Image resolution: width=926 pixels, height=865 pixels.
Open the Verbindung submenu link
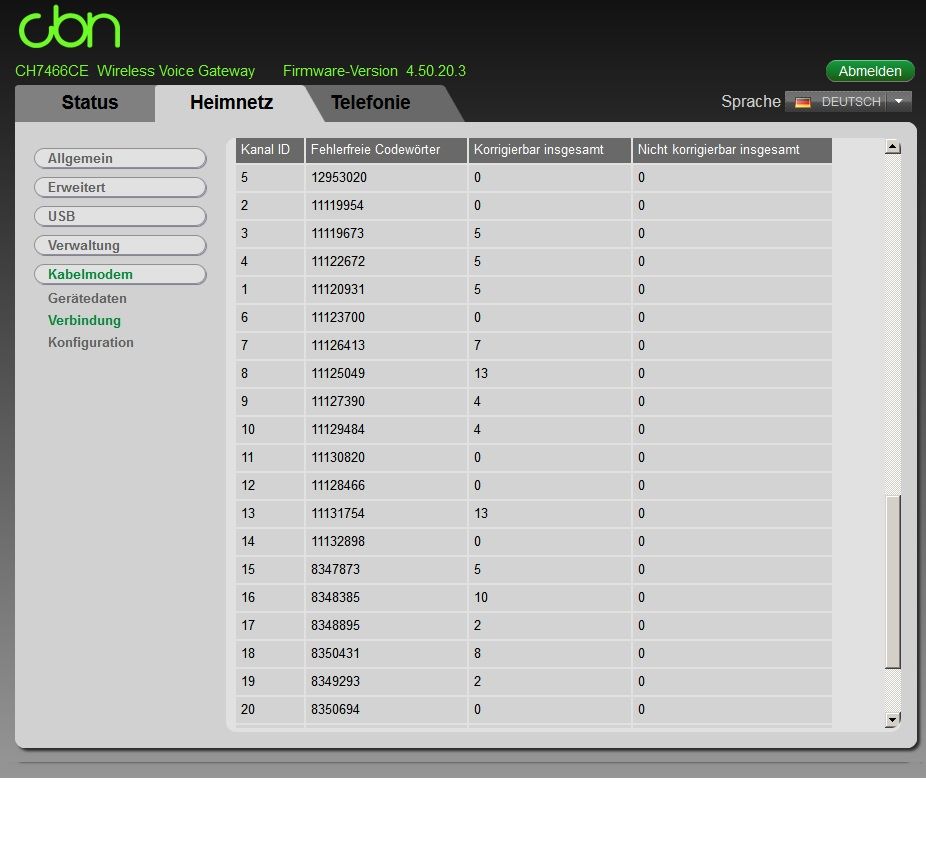click(x=84, y=321)
